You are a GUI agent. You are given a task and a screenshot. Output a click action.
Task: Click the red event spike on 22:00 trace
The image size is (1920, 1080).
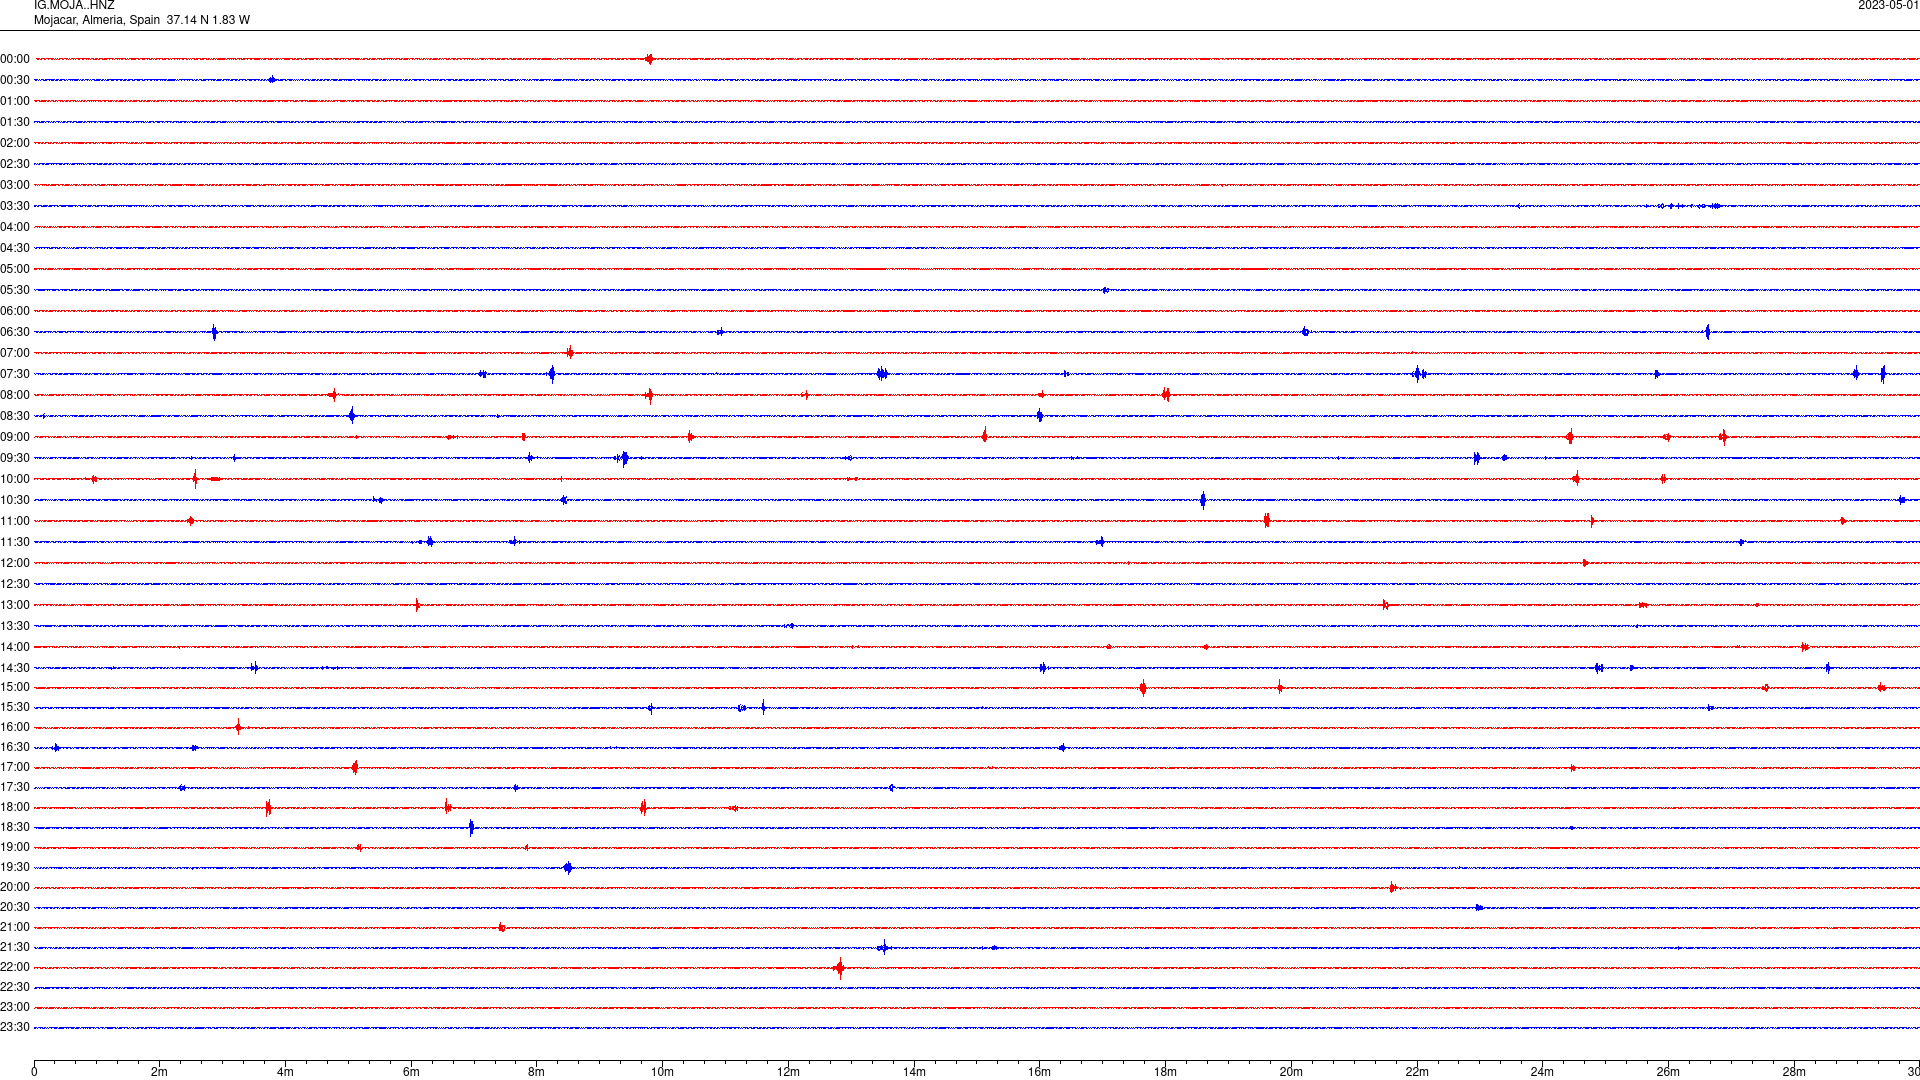click(x=839, y=967)
